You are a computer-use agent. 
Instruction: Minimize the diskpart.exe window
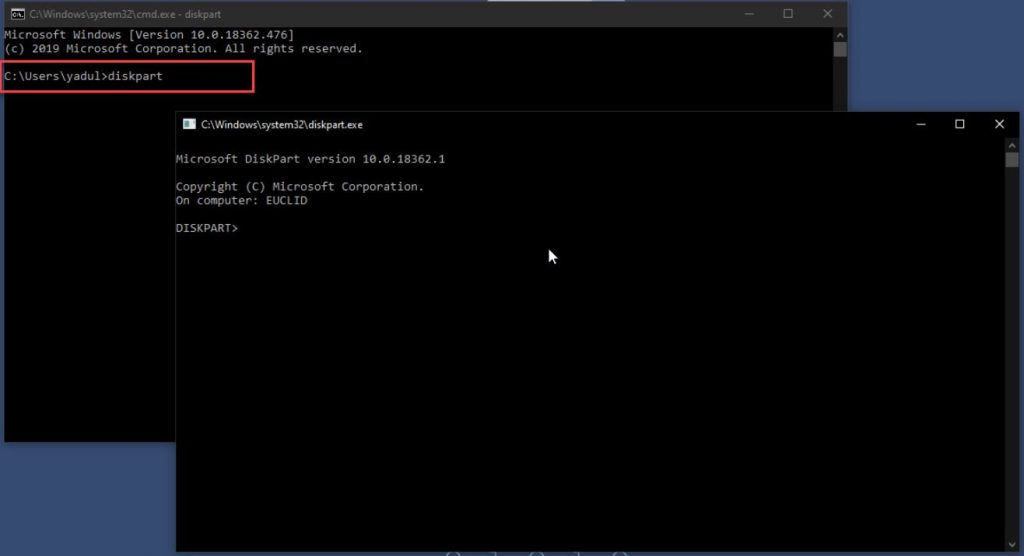(x=921, y=124)
